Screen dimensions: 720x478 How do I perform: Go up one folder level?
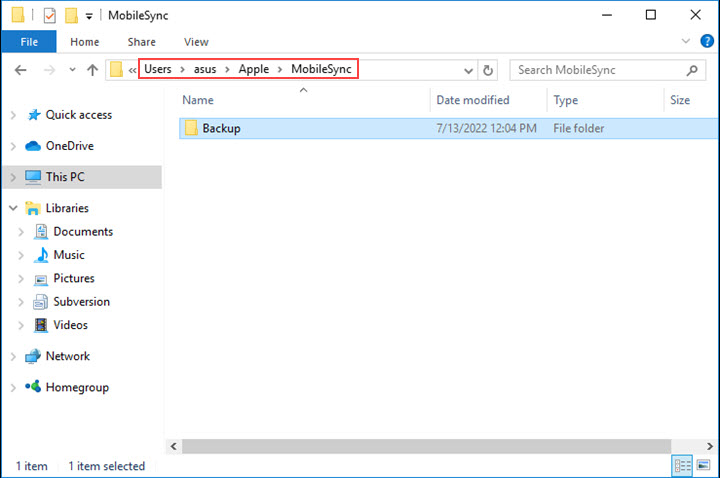[92, 70]
